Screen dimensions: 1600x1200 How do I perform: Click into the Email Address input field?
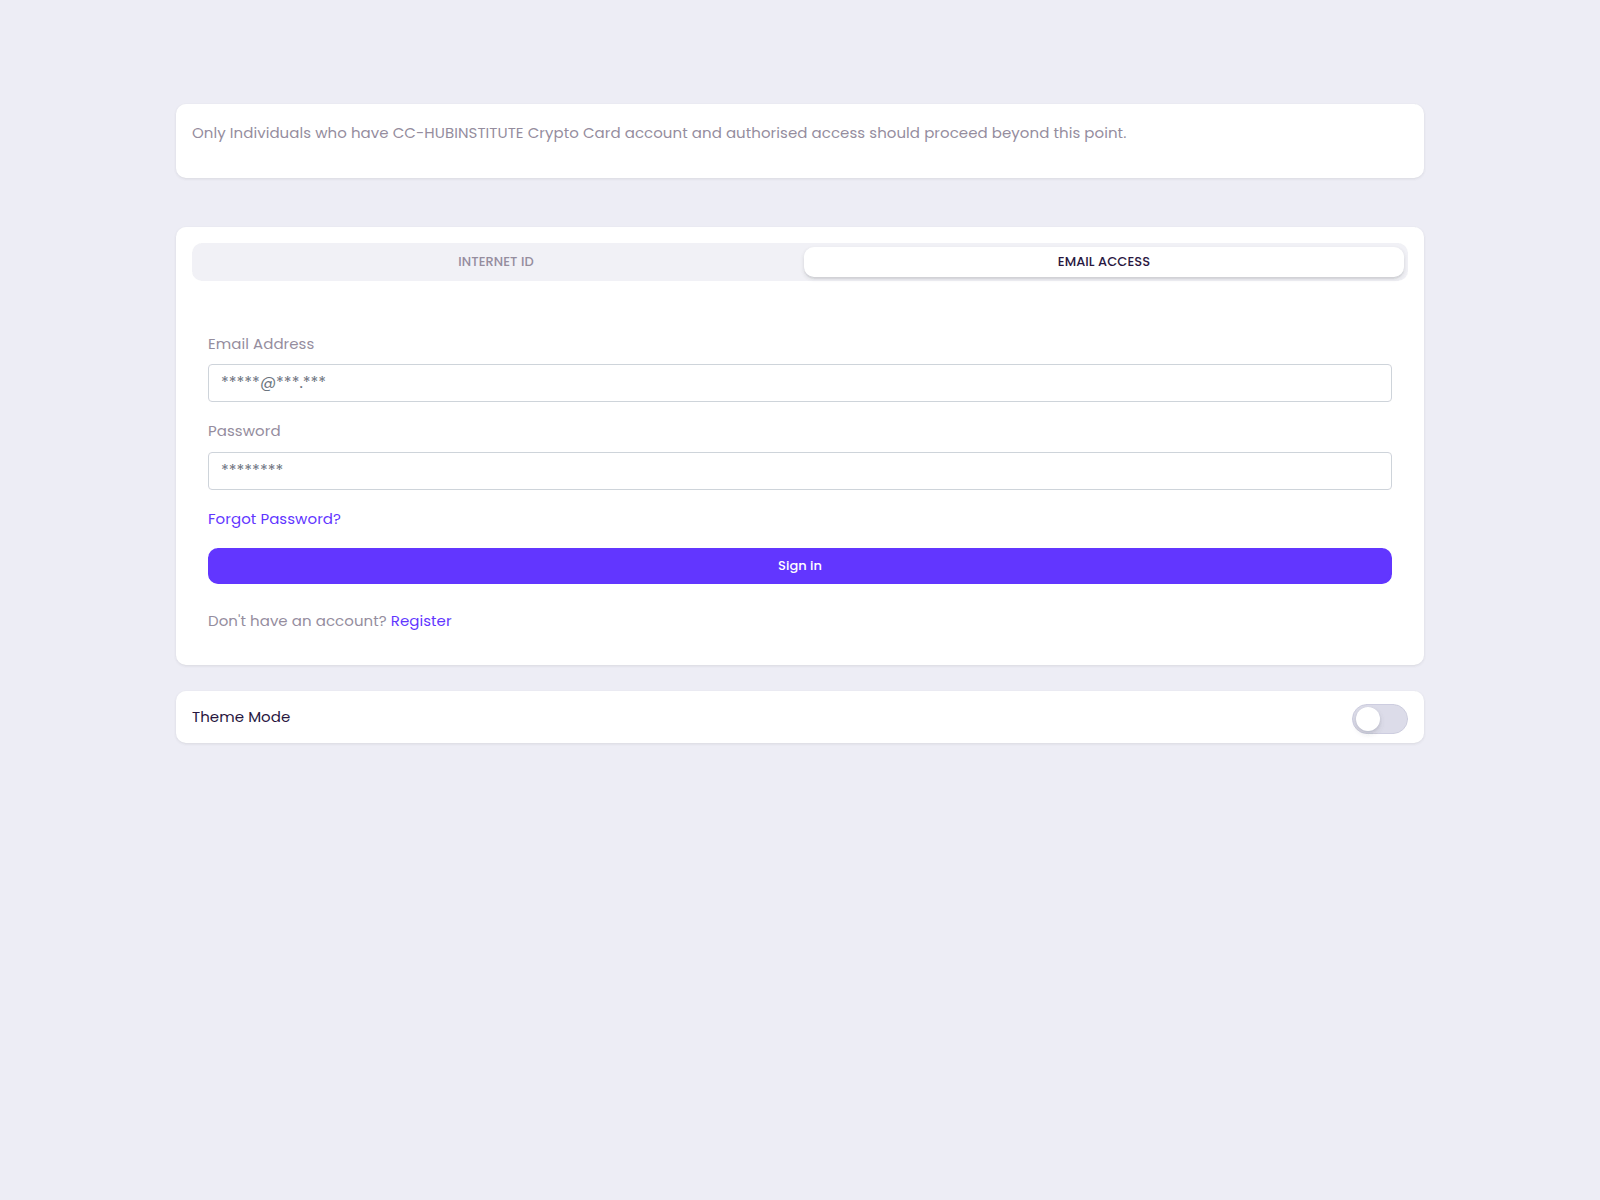tap(800, 383)
